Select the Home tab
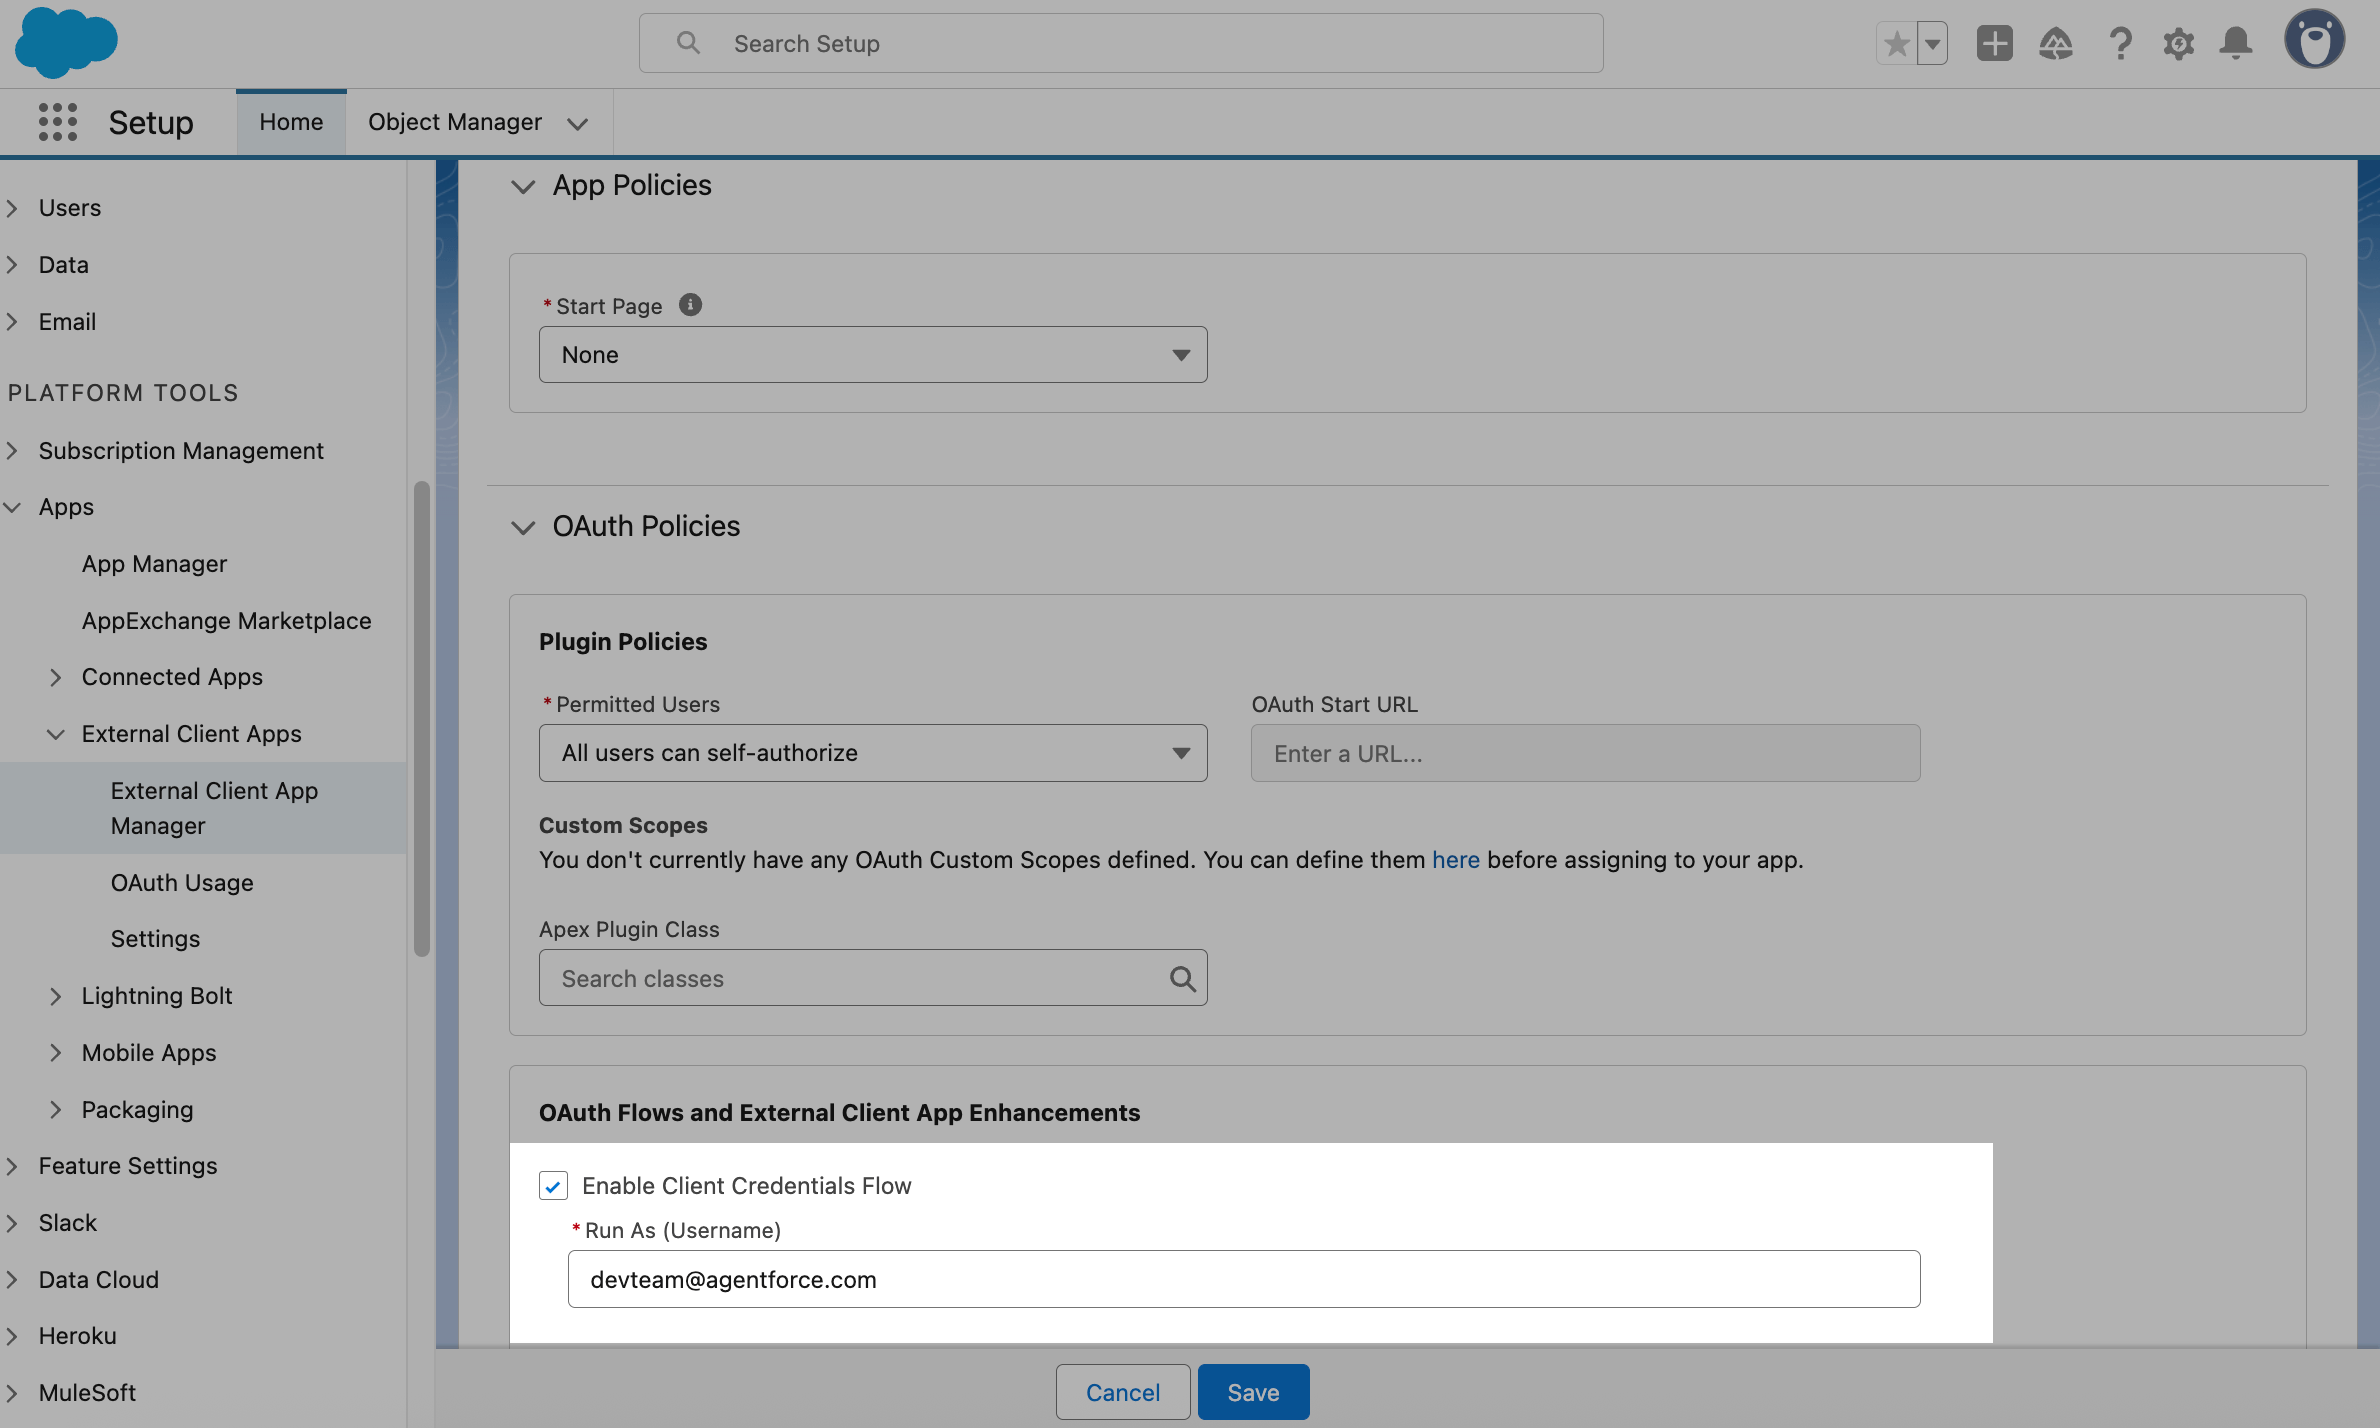Viewport: 2380px width, 1428px height. point(291,122)
